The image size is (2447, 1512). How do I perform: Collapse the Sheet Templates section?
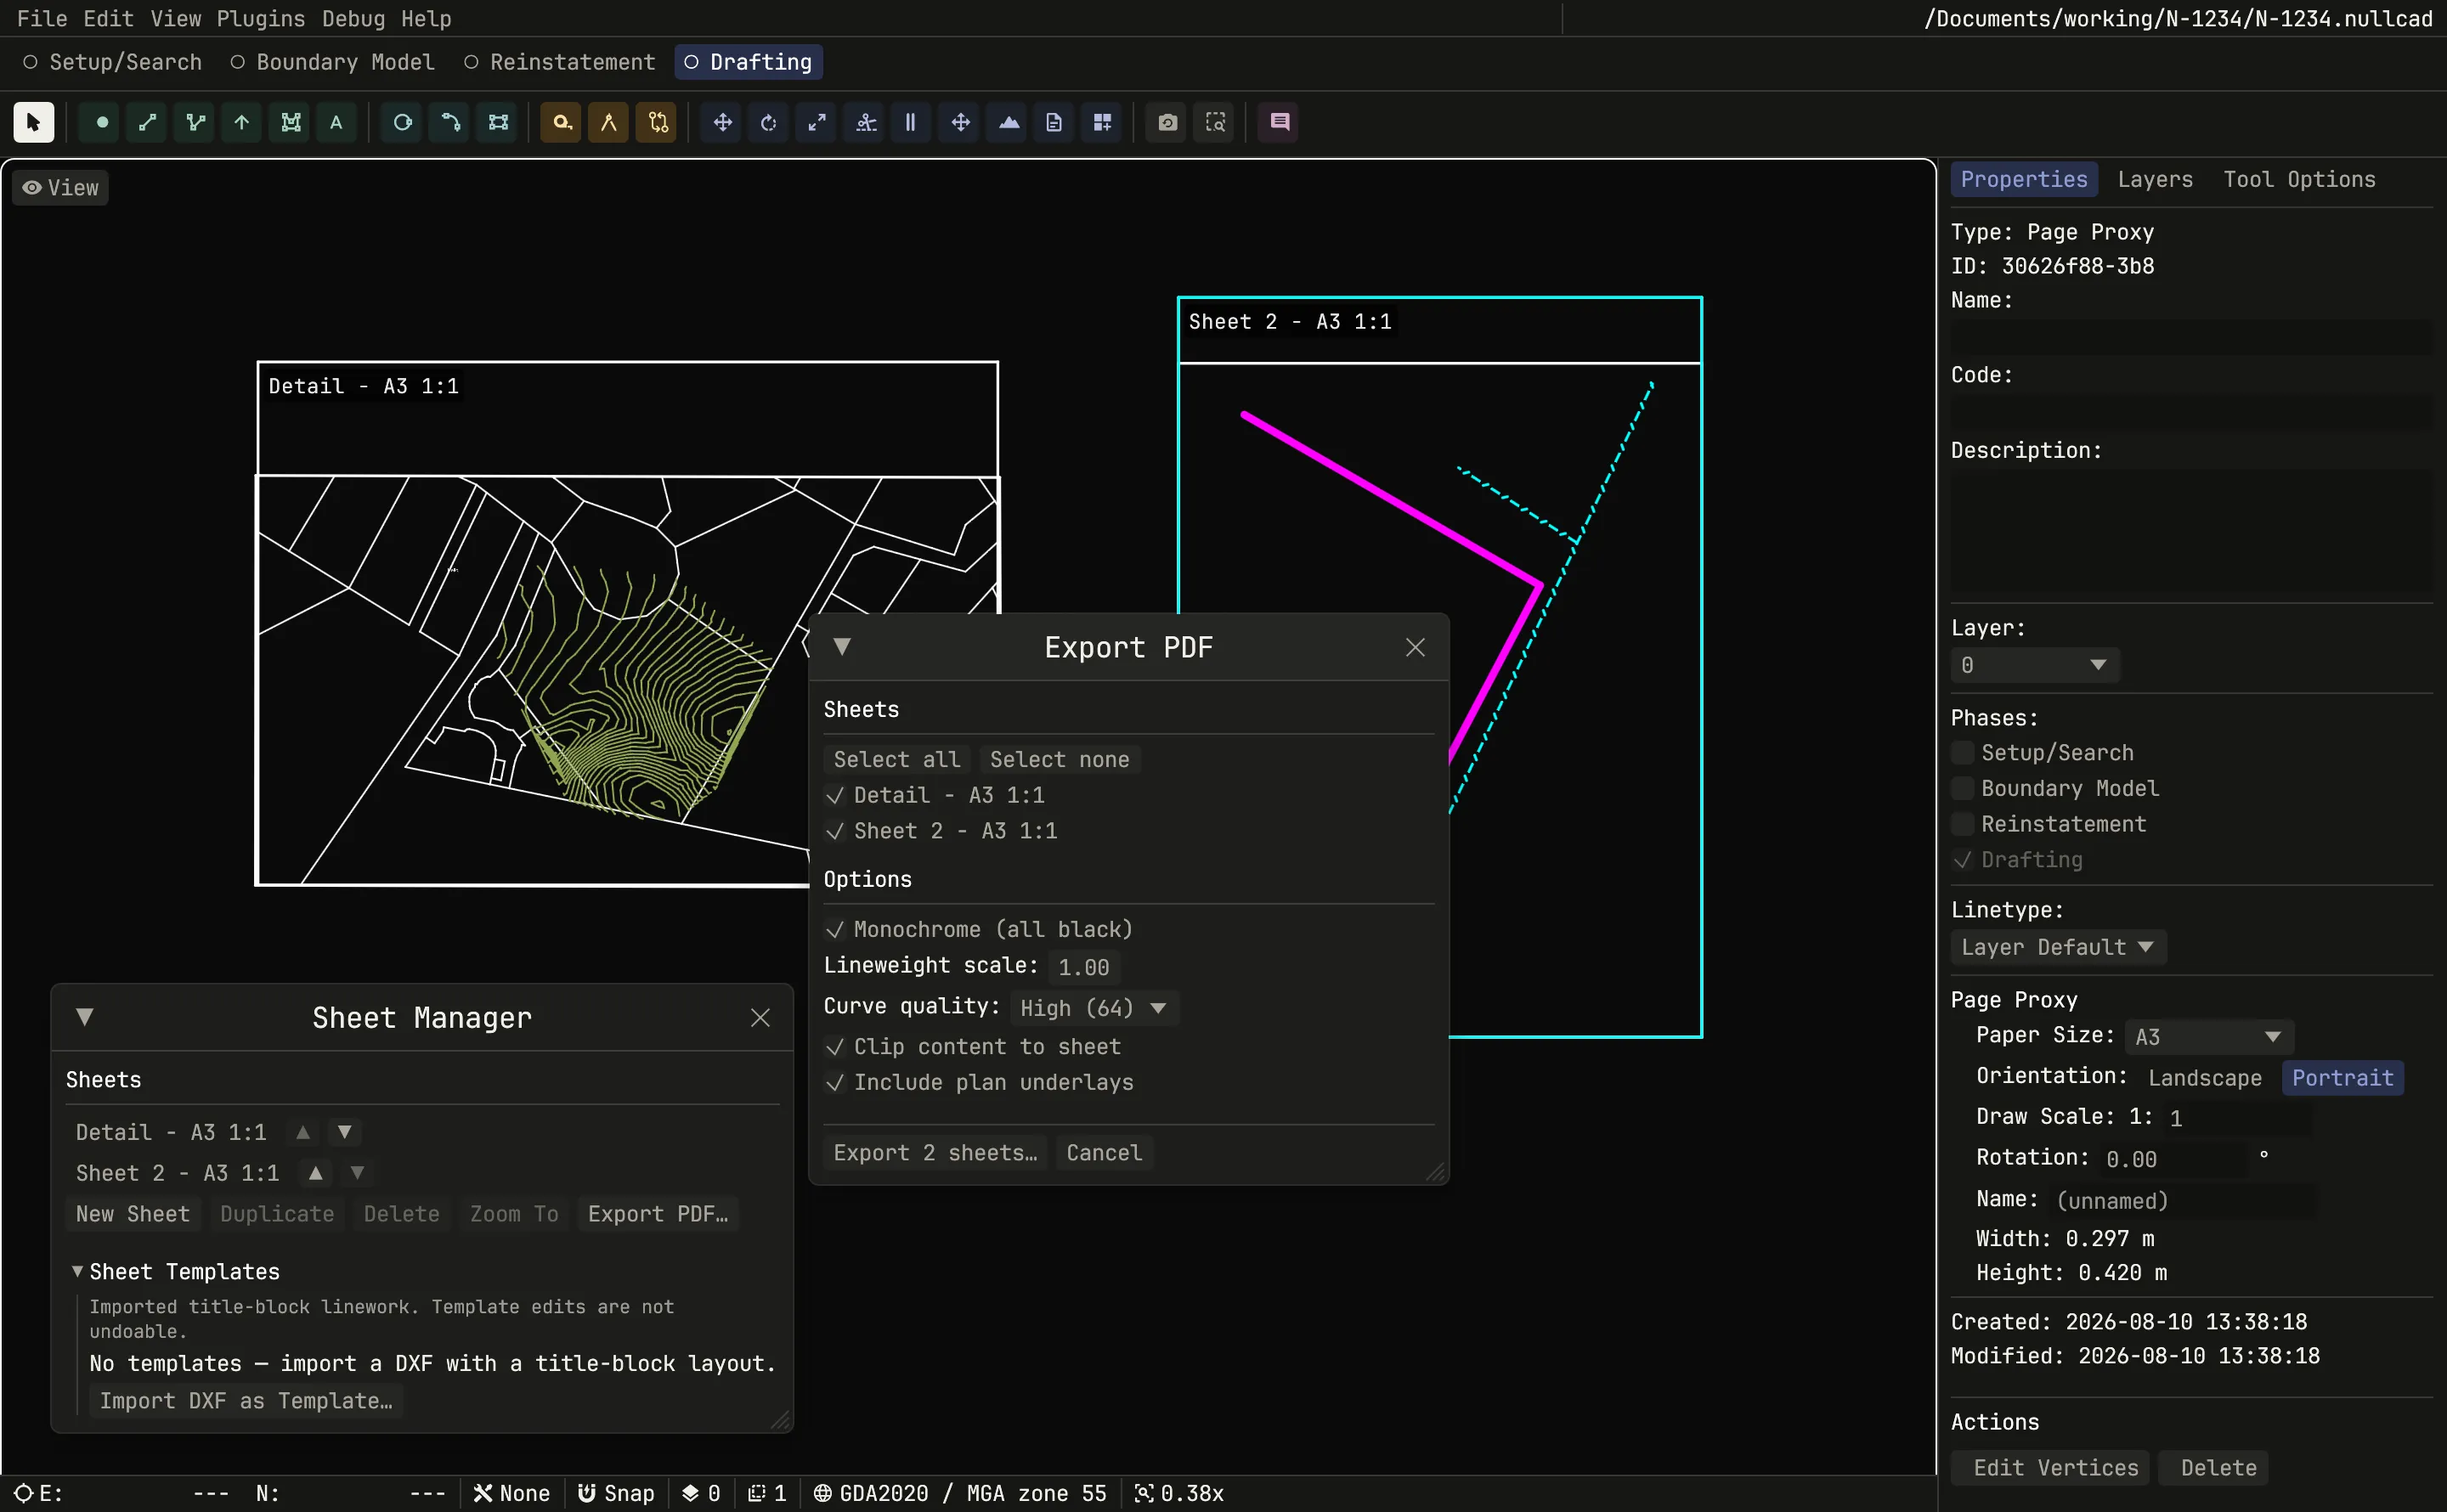click(77, 1271)
